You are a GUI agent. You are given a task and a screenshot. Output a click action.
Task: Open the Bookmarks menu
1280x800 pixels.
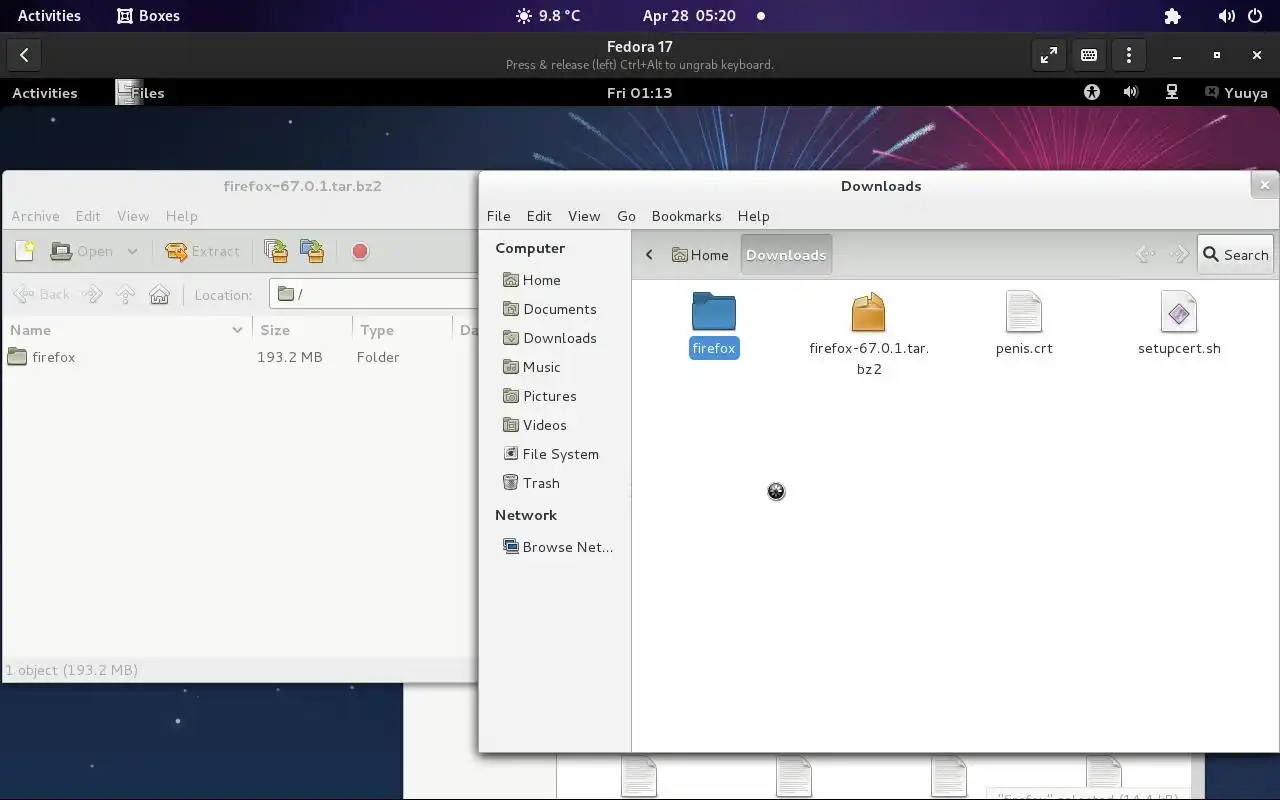pyautogui.click(x=686, y=216)
